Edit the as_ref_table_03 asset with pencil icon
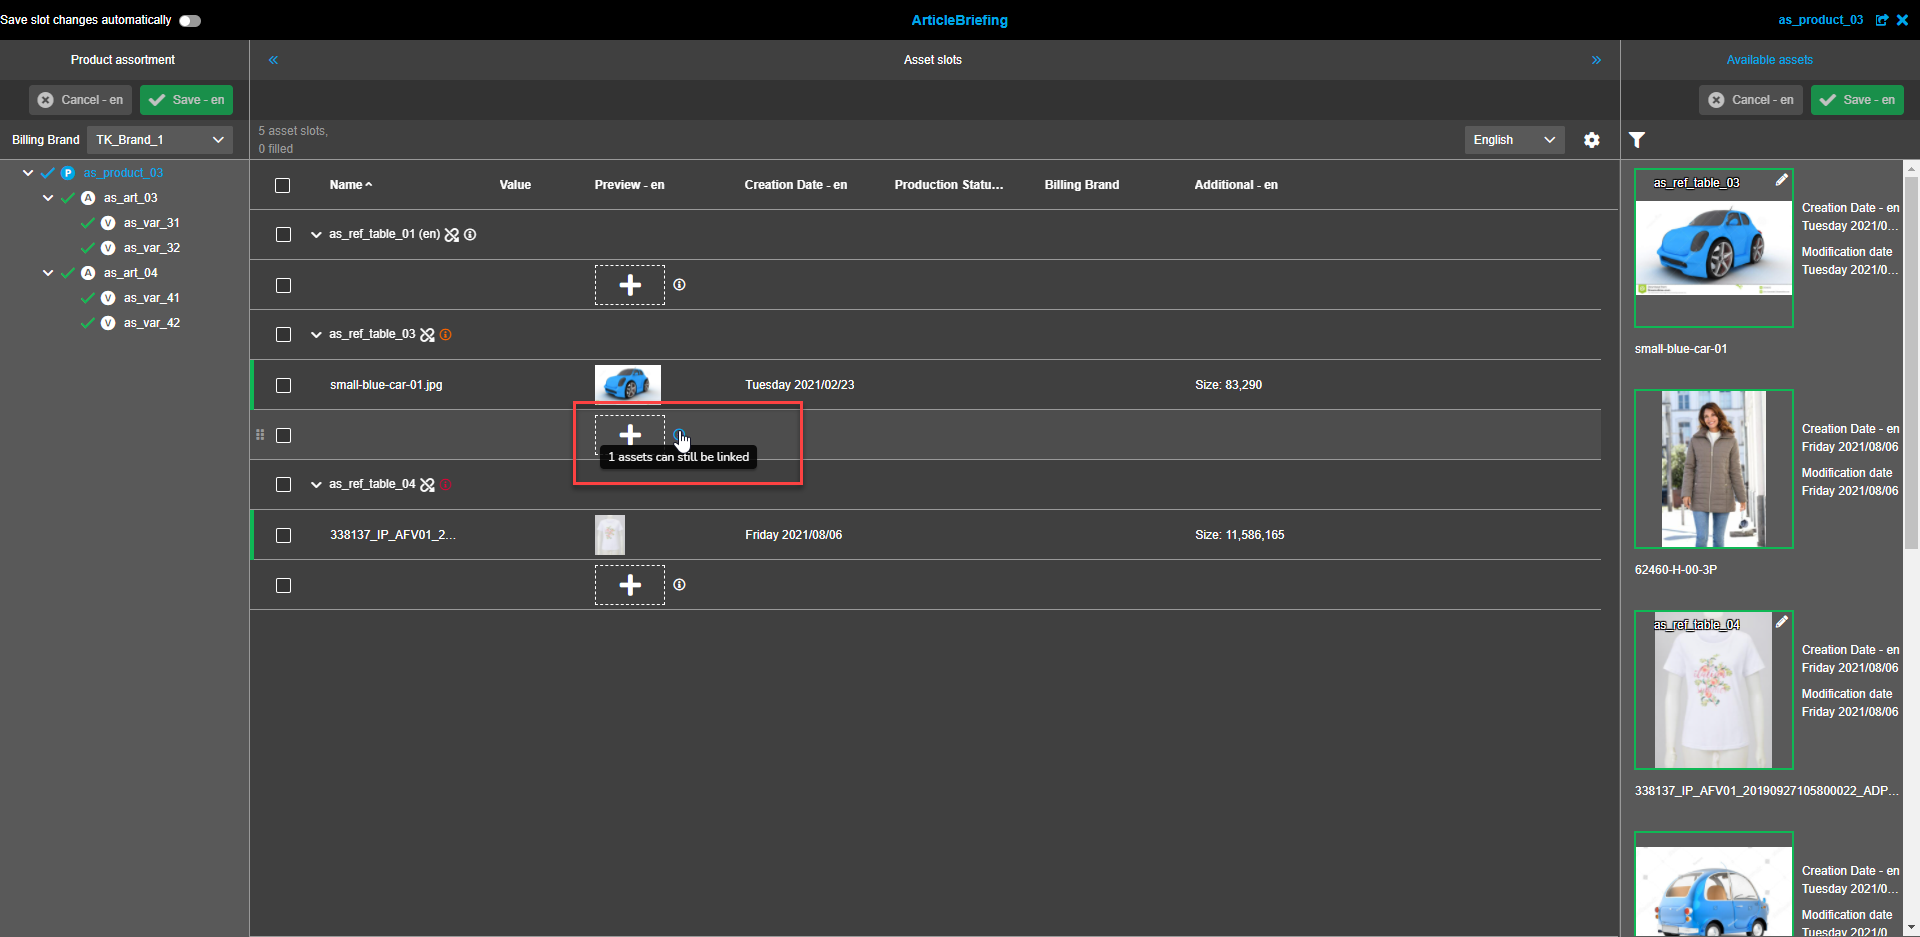Image resolution: width=1920 pixels, height=937 pixels. pos(1783,180)
